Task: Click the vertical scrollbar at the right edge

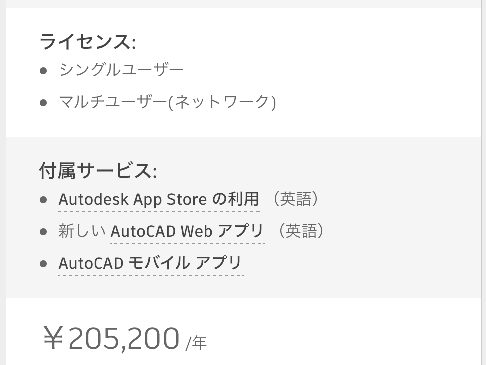Action: click(x=483, y=182)
